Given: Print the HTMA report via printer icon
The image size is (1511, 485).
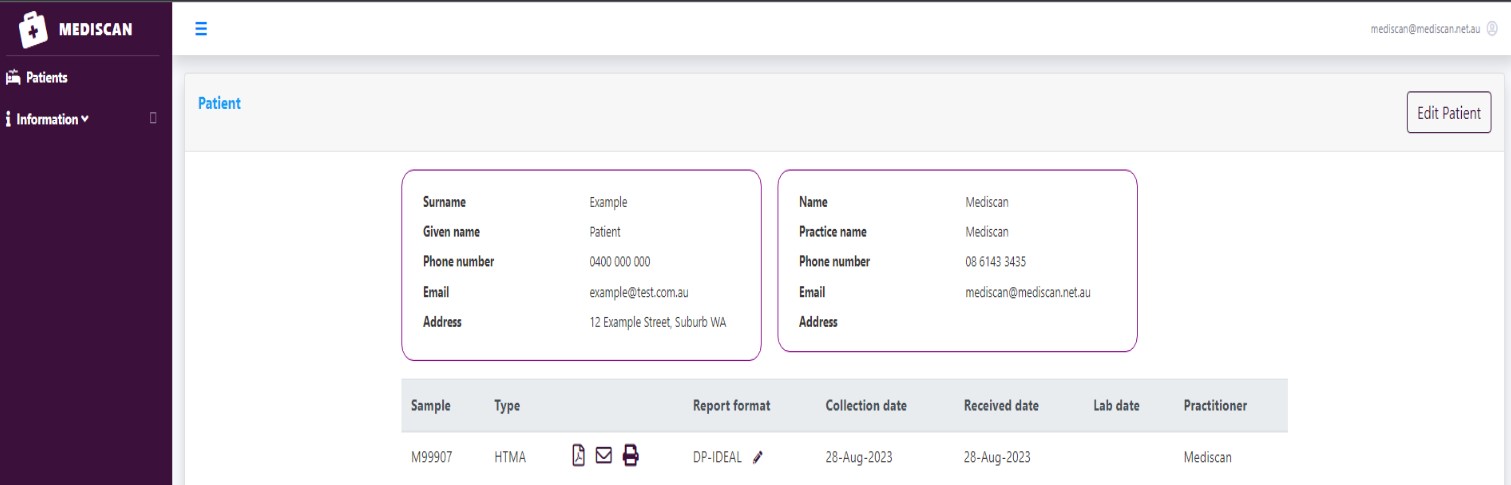Looking at the screenshot, I should pos(630,456).
